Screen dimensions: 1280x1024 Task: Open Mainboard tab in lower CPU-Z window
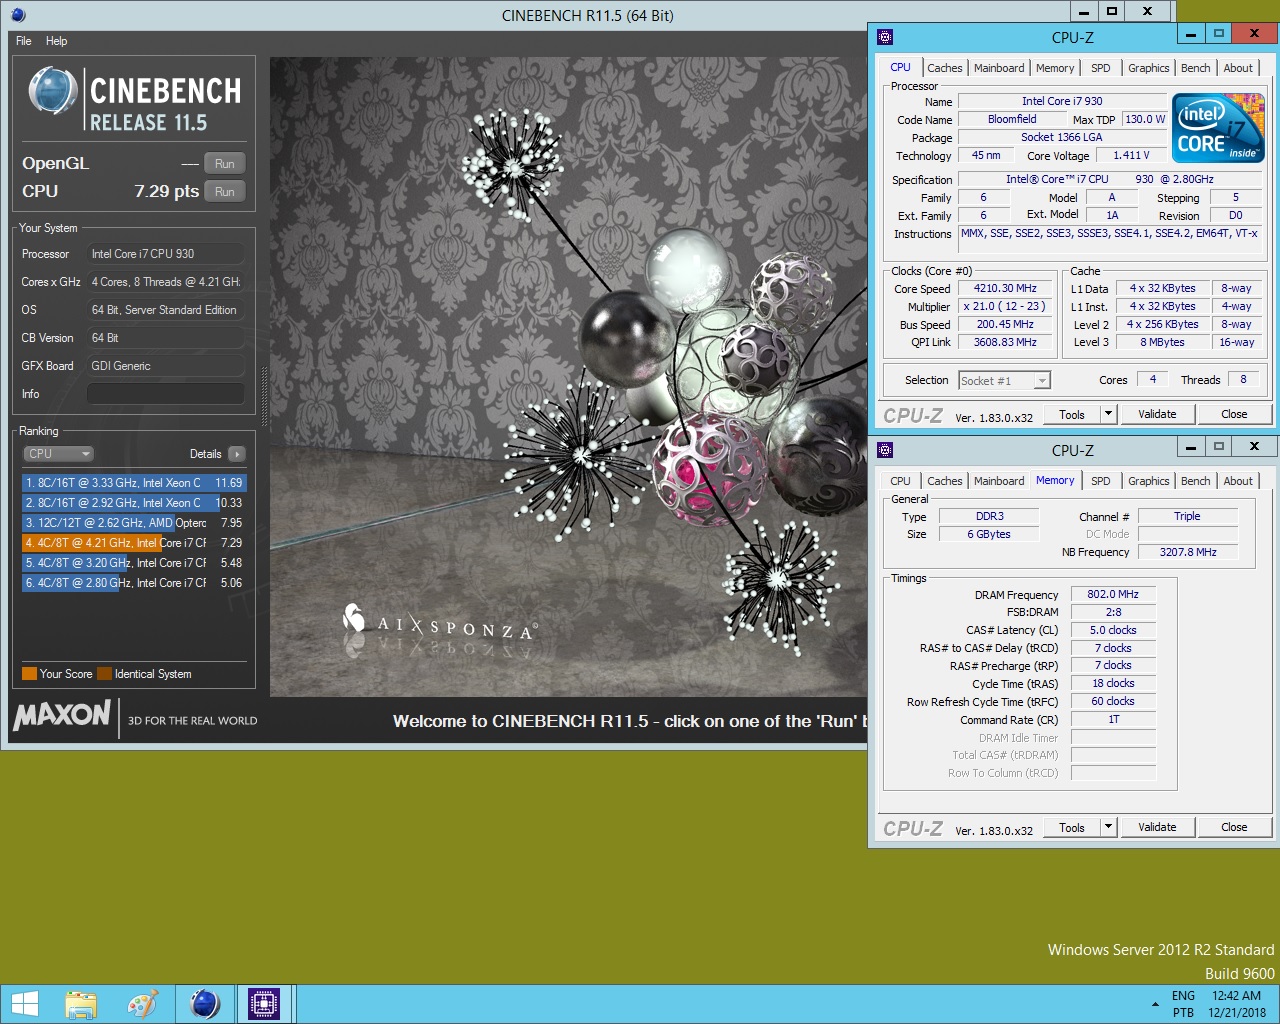pos(999,481)
